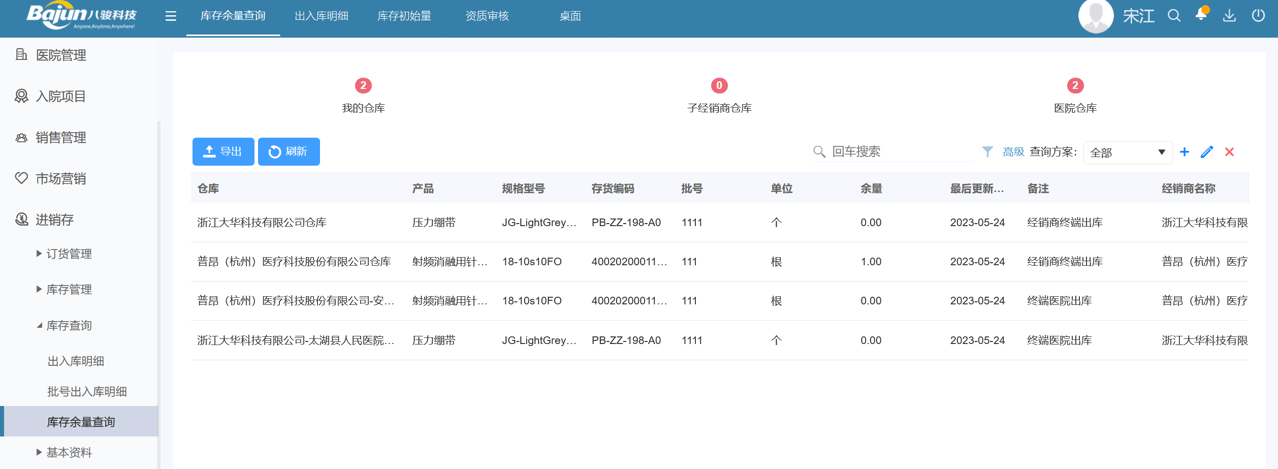Click the 导出 export button
The width and height of the screenshot is (1278, 469).
[x=223, y=152]
